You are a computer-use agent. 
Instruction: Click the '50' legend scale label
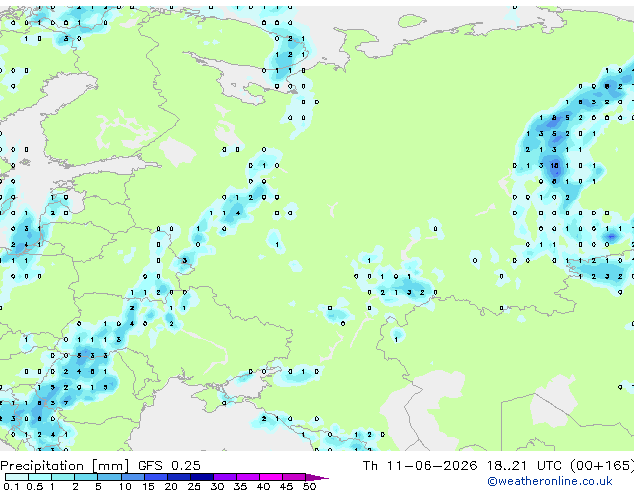[309, 486]
